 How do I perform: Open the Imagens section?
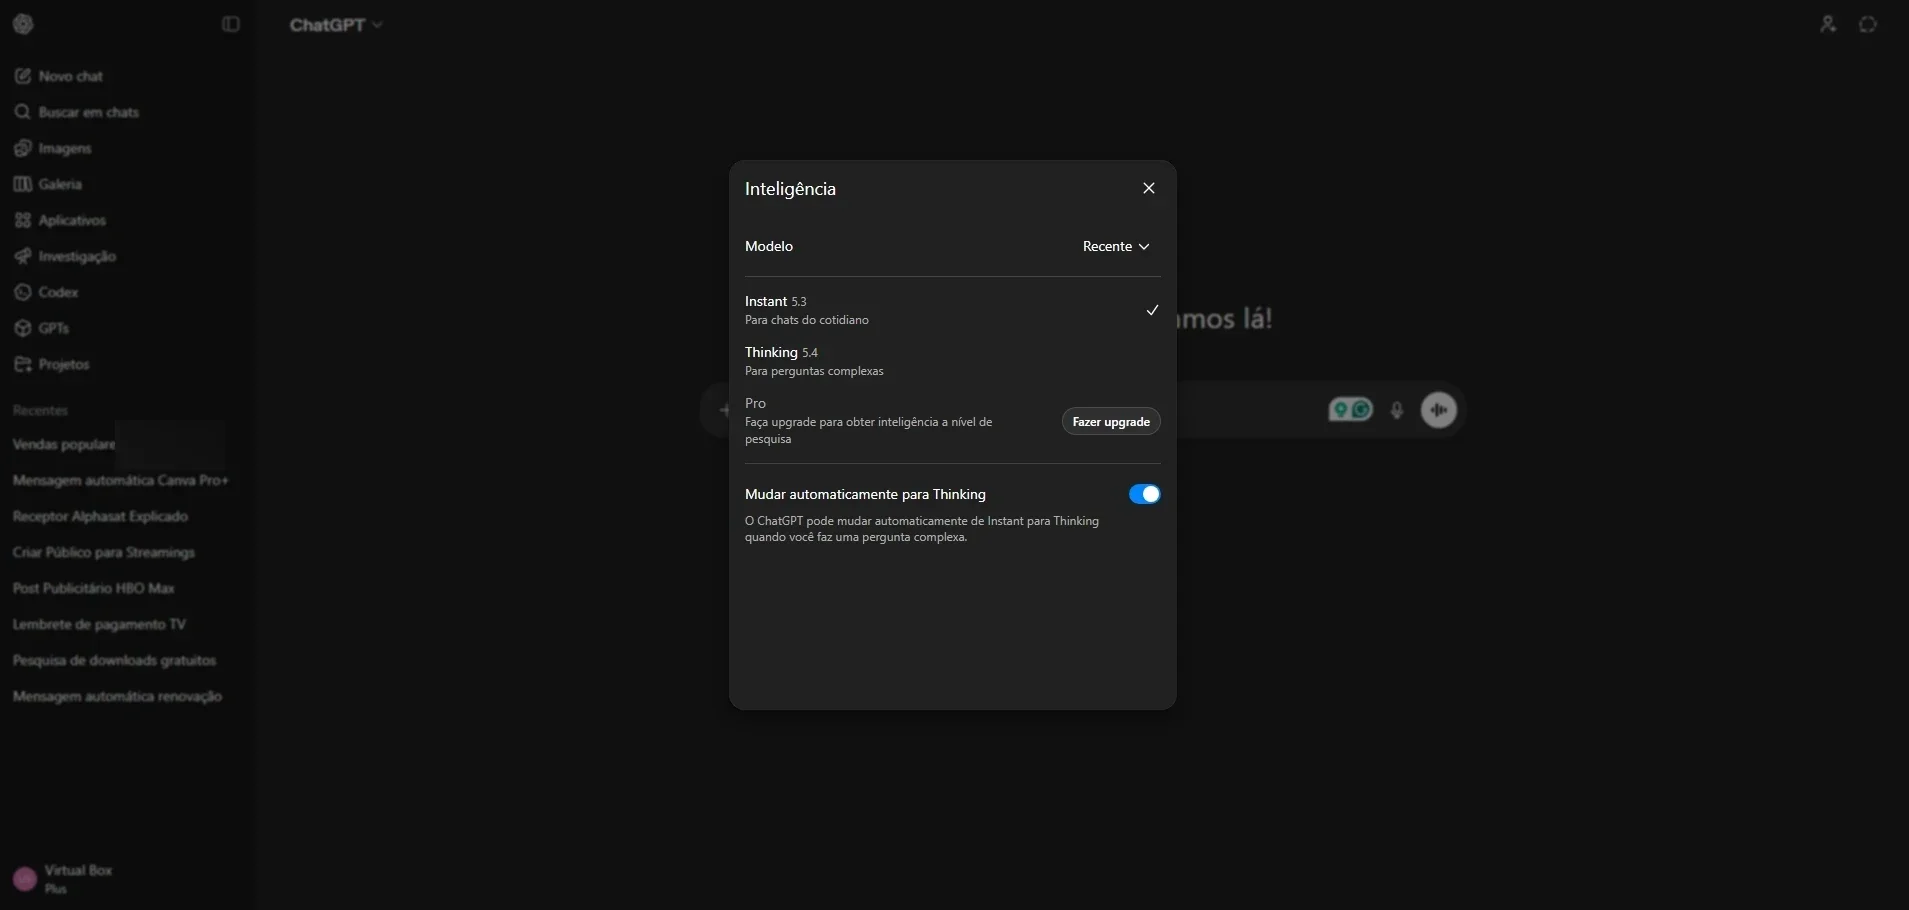(53, 148)
